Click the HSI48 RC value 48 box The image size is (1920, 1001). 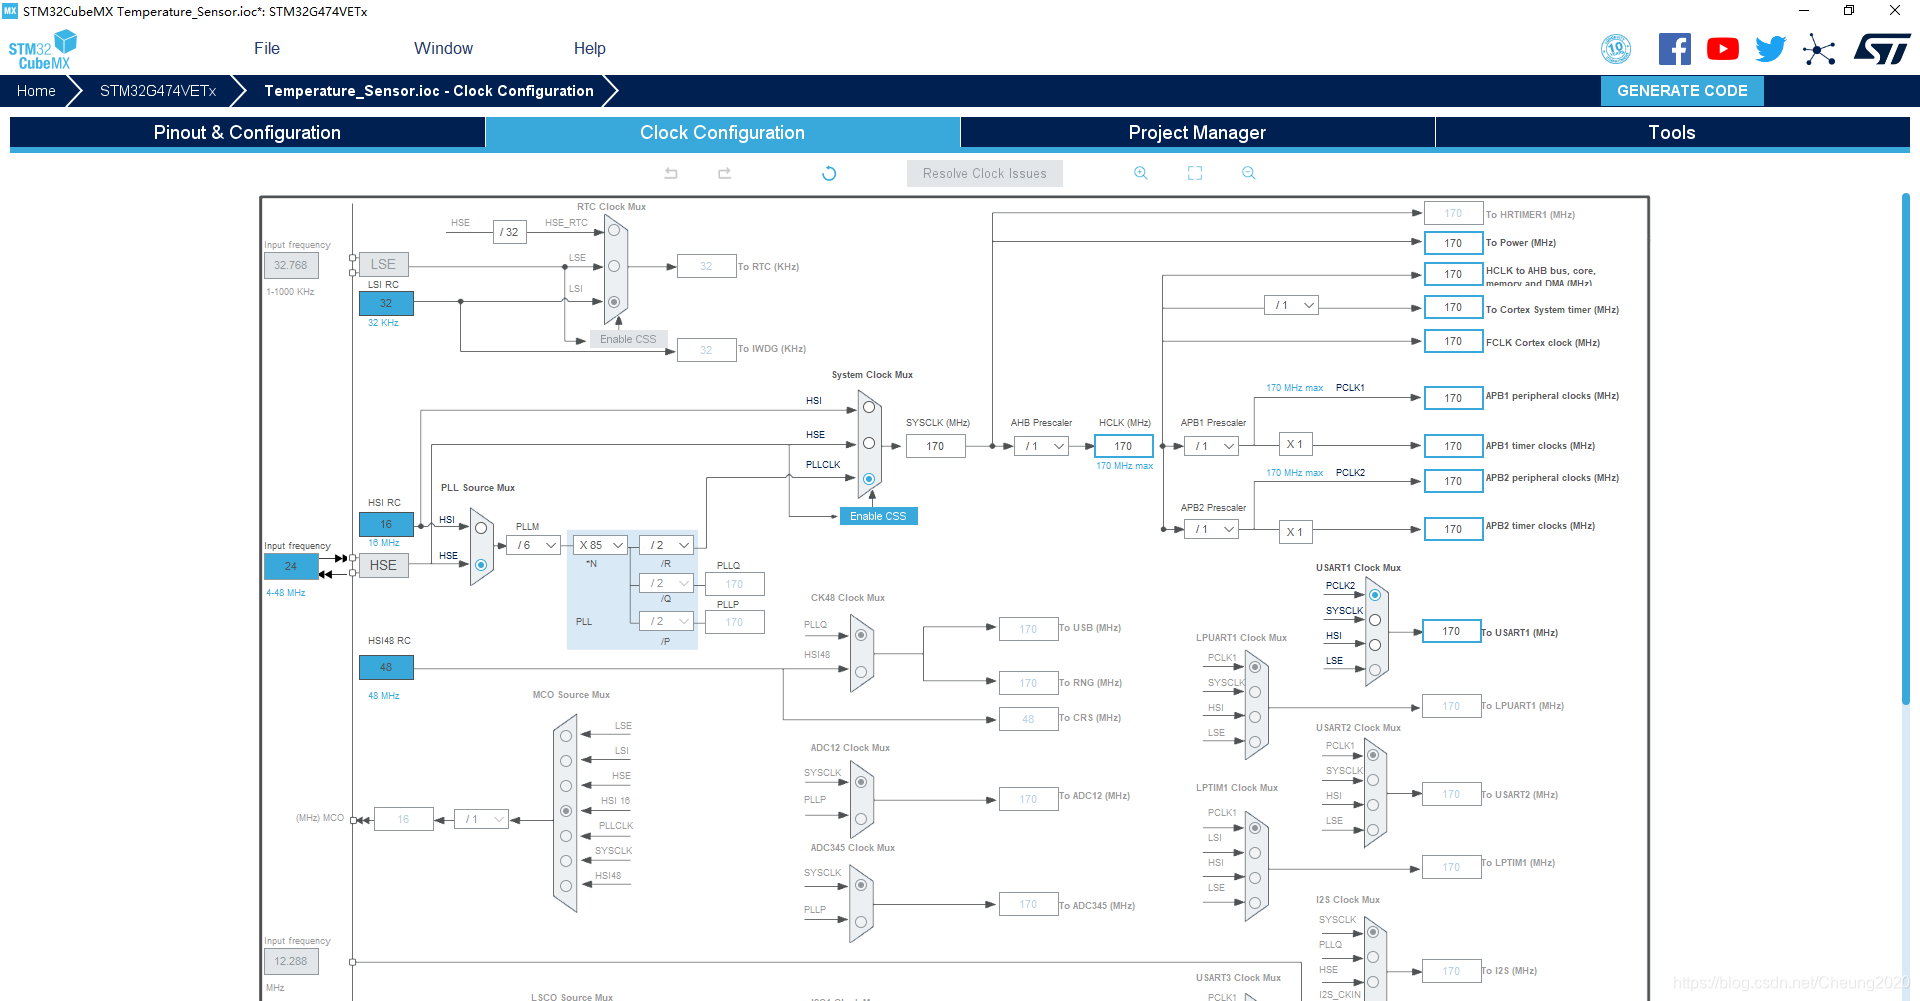pos(386,667)
